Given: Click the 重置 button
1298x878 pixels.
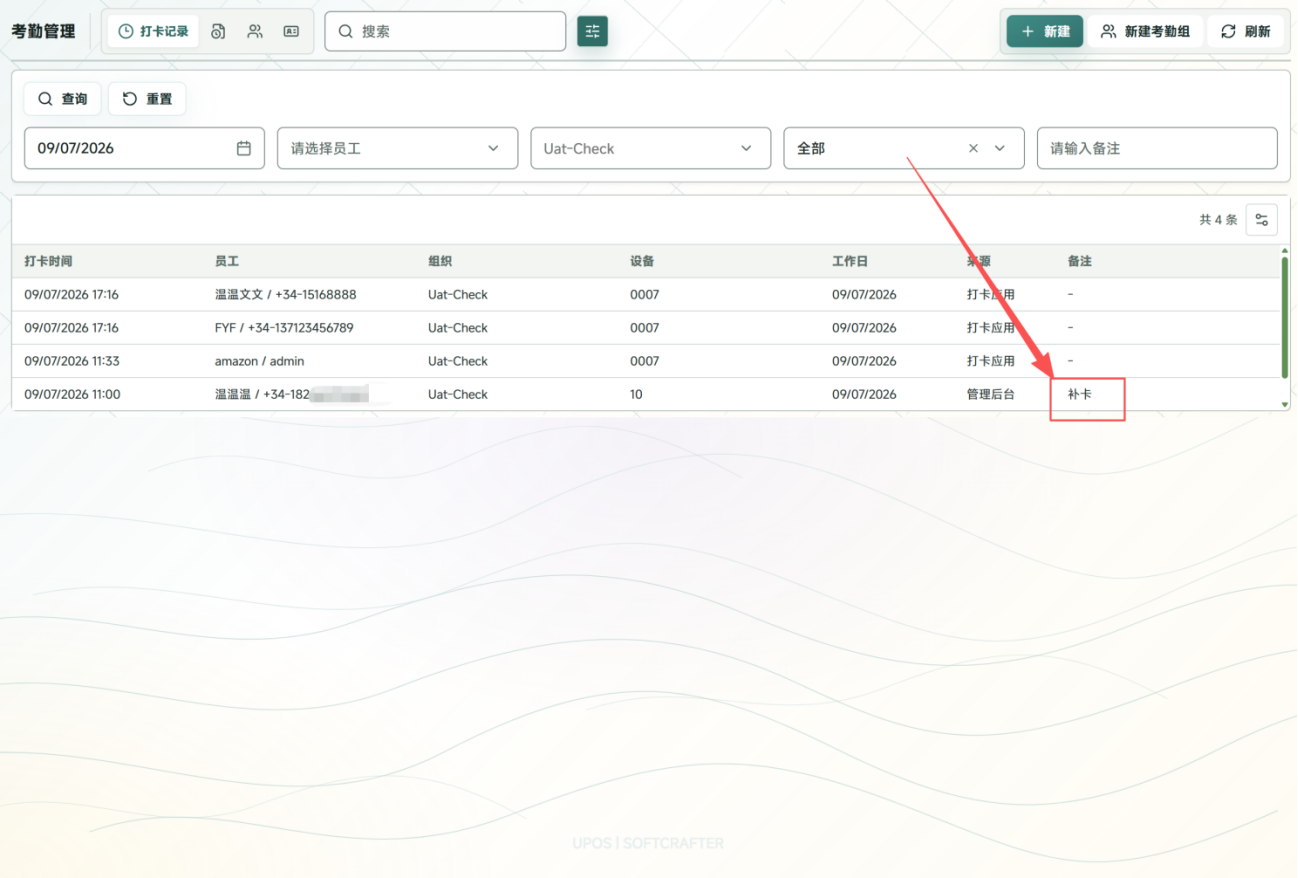Looking at the screenshot, I should click(147, 99).
